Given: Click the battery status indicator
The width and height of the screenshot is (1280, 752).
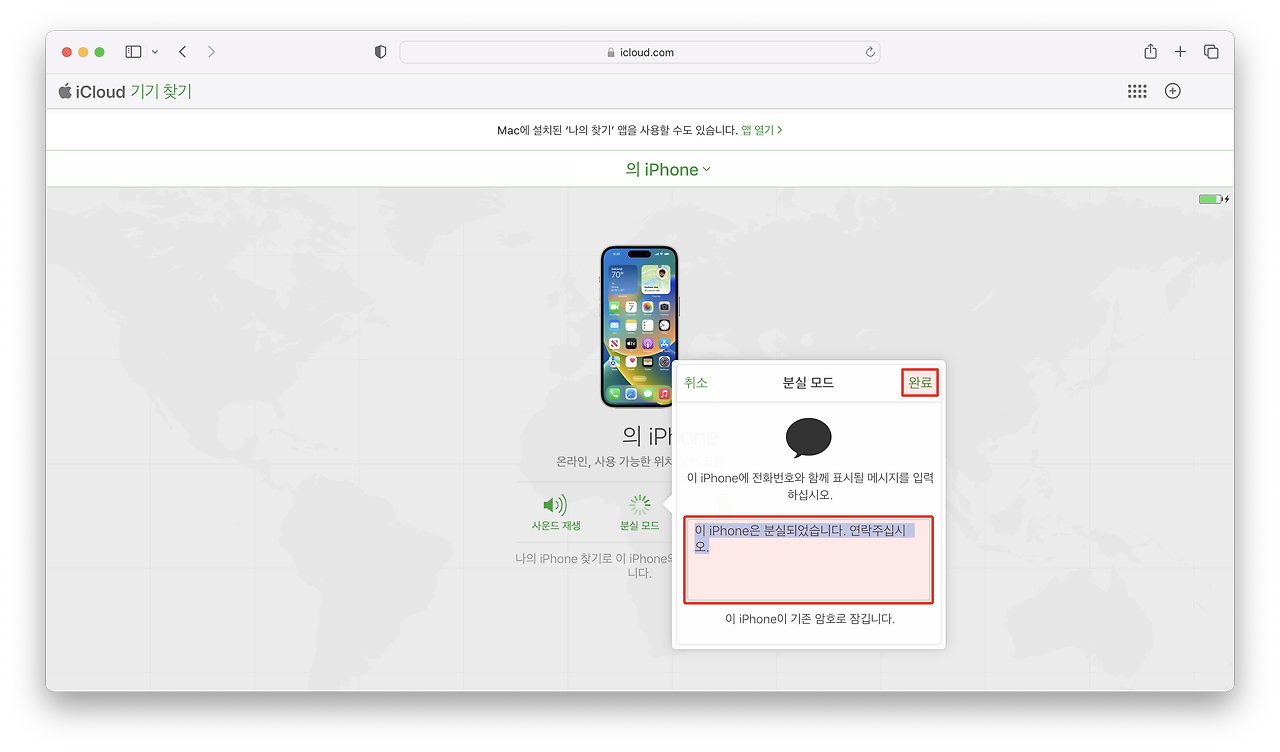Looking at the screenshot, I should pos(1214,199).
